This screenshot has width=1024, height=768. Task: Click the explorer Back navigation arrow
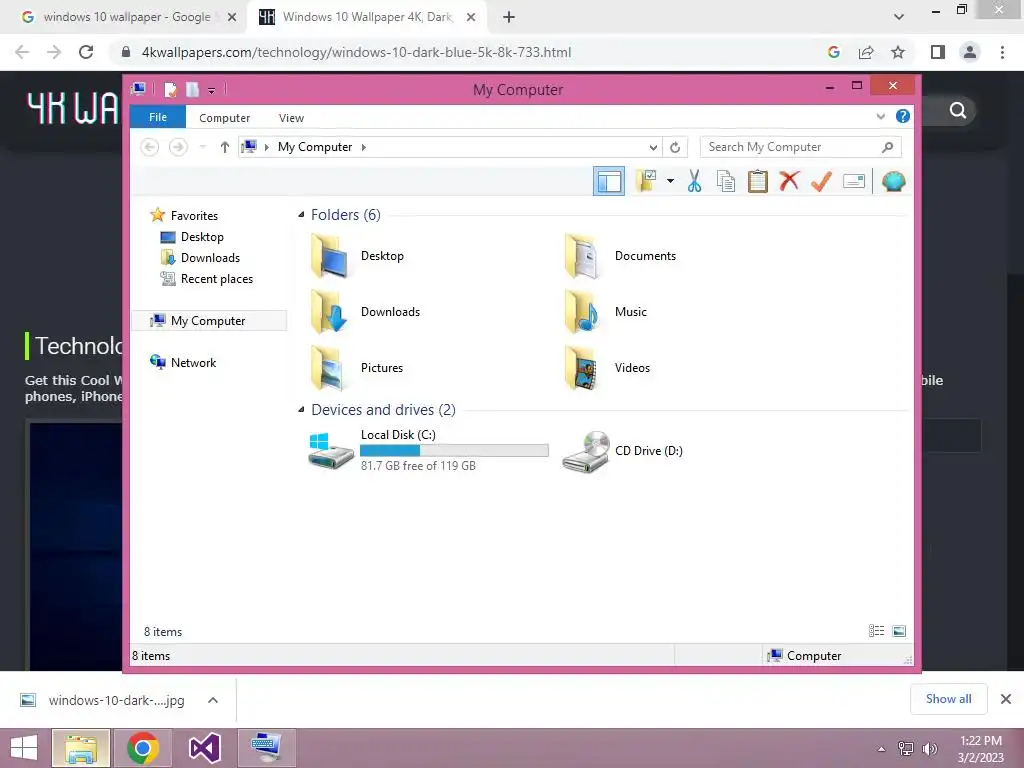150,147
